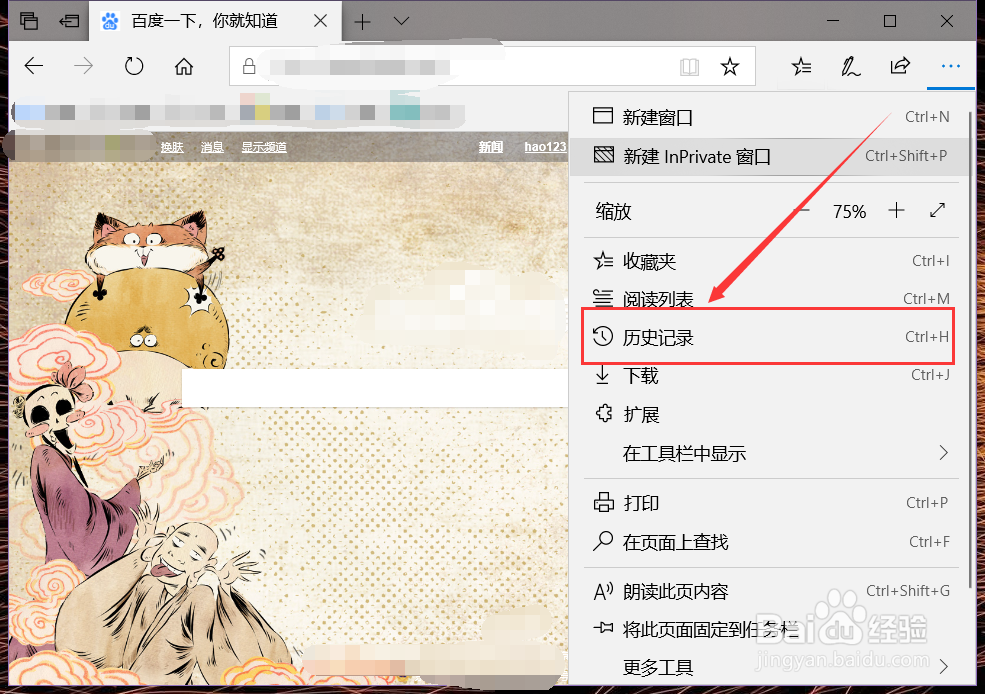Open 下载 from the menu
This screenshot has width=985, height=694.
point(772,376)
